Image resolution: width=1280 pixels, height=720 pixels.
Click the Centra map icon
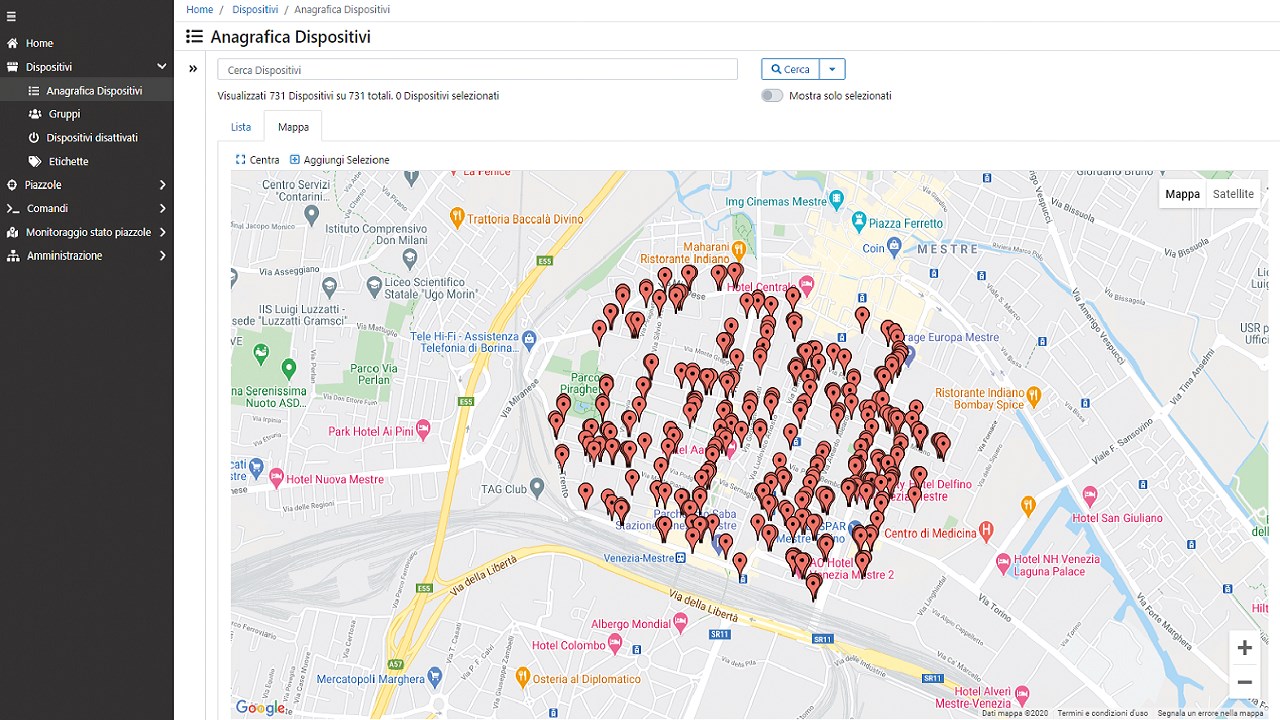click(240, 160)
